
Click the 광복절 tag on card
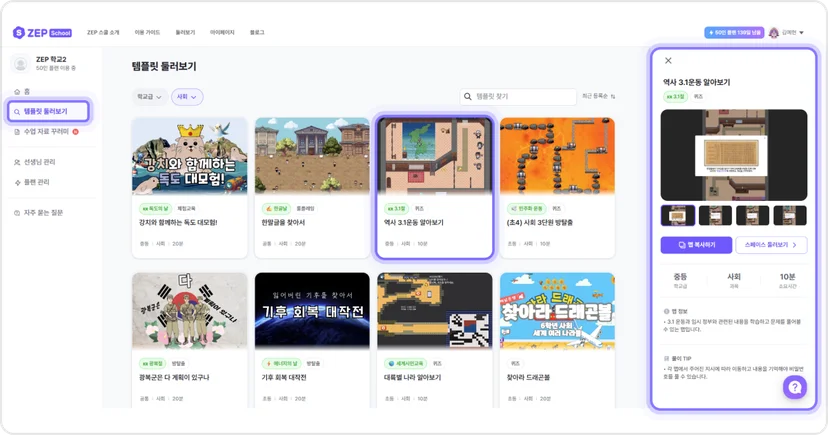pos(153,364)
